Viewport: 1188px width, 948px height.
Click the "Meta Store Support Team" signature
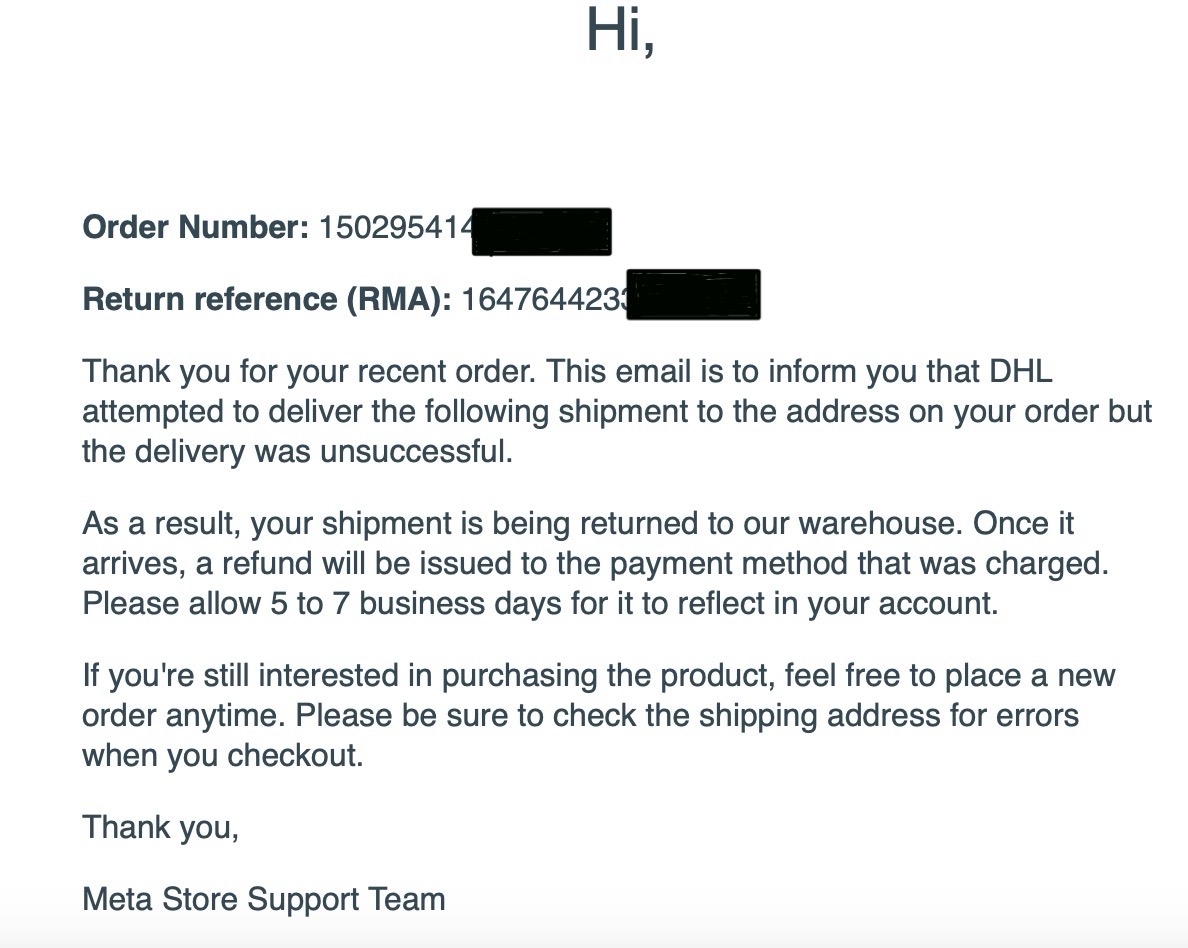point(263,899)
